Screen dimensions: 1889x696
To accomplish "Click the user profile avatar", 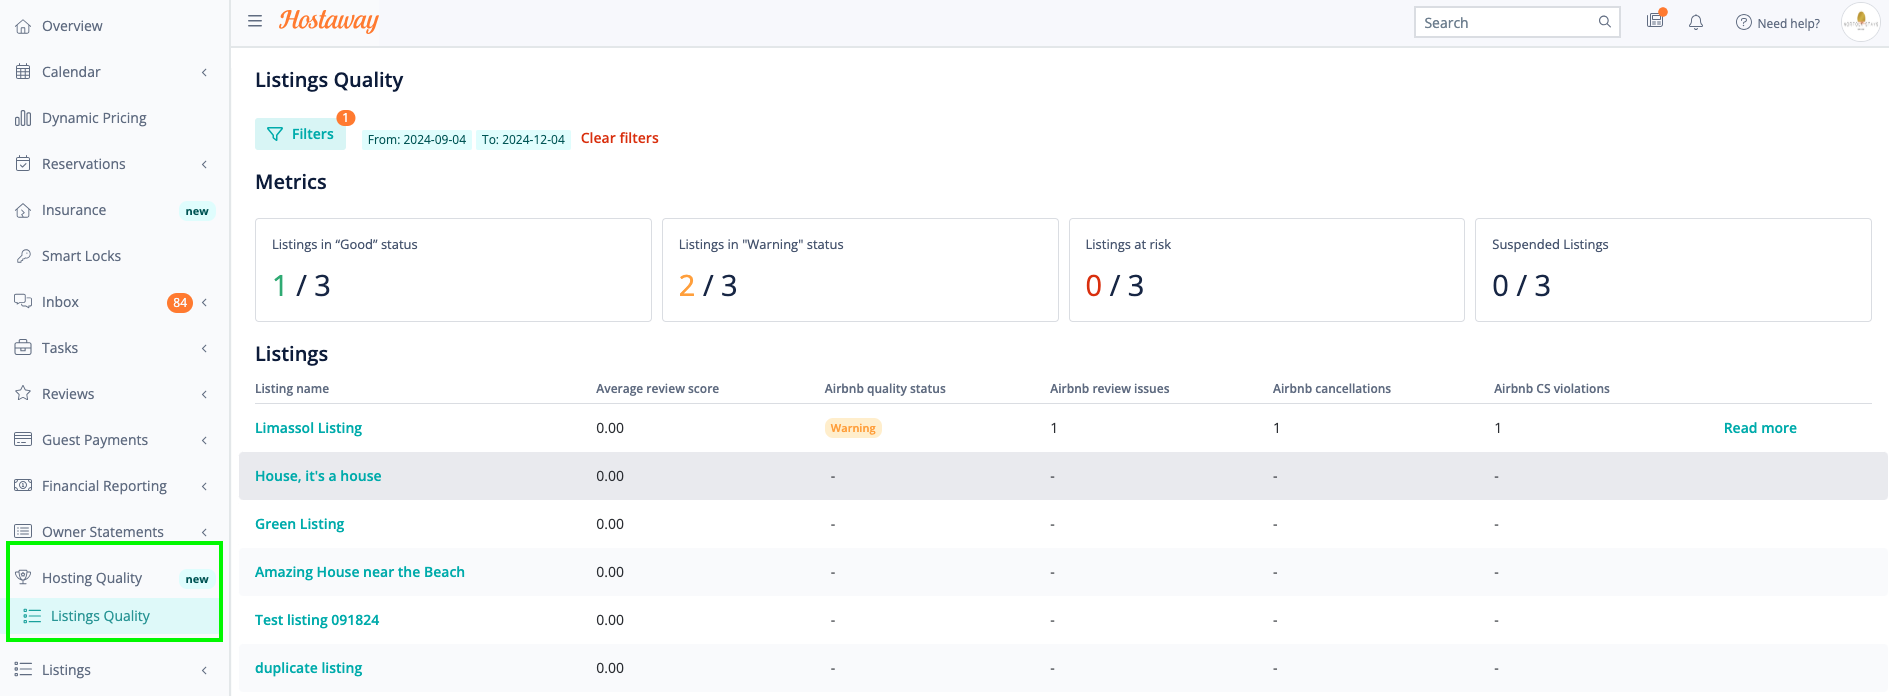I will point(1860,22).
